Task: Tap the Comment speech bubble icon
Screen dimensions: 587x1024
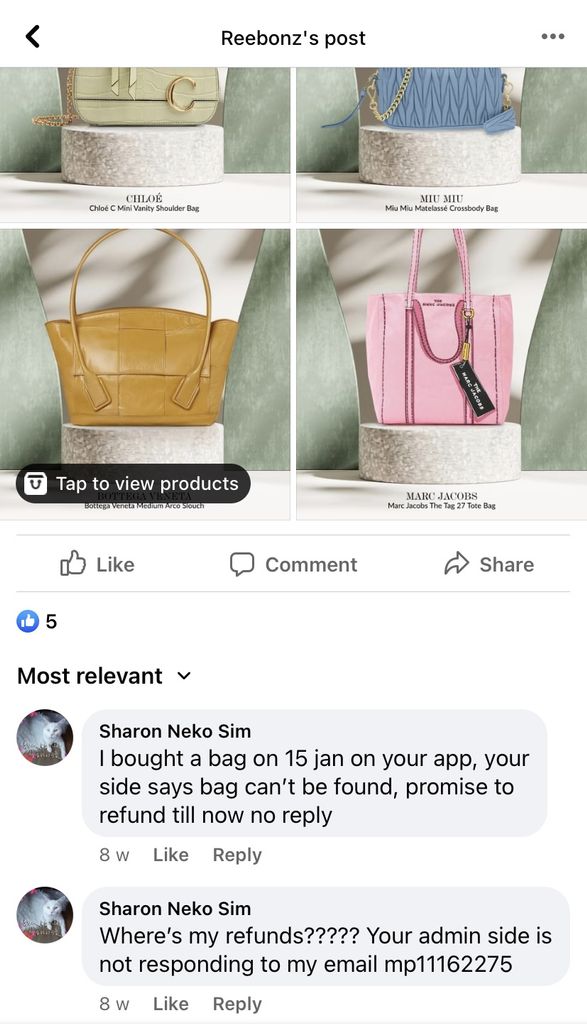Action: coord(242,564)
